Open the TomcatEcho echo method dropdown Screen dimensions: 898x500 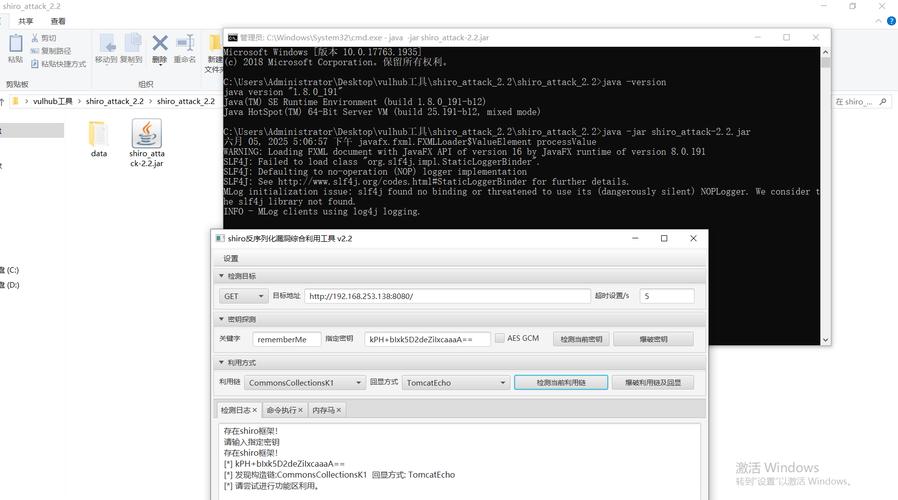point(455,383)
